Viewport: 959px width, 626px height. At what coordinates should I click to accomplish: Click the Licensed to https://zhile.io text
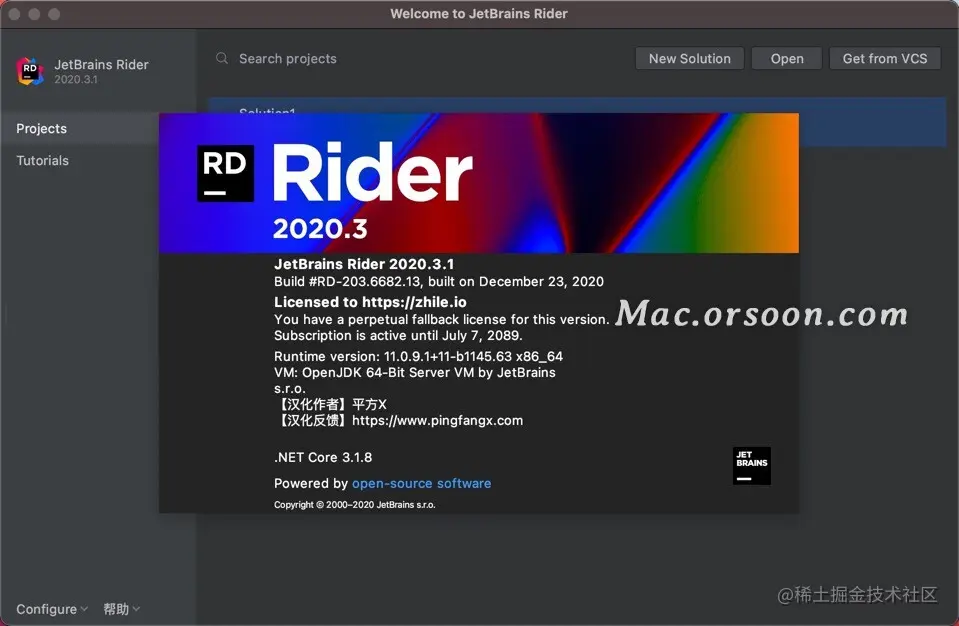(x=370, y=302)
